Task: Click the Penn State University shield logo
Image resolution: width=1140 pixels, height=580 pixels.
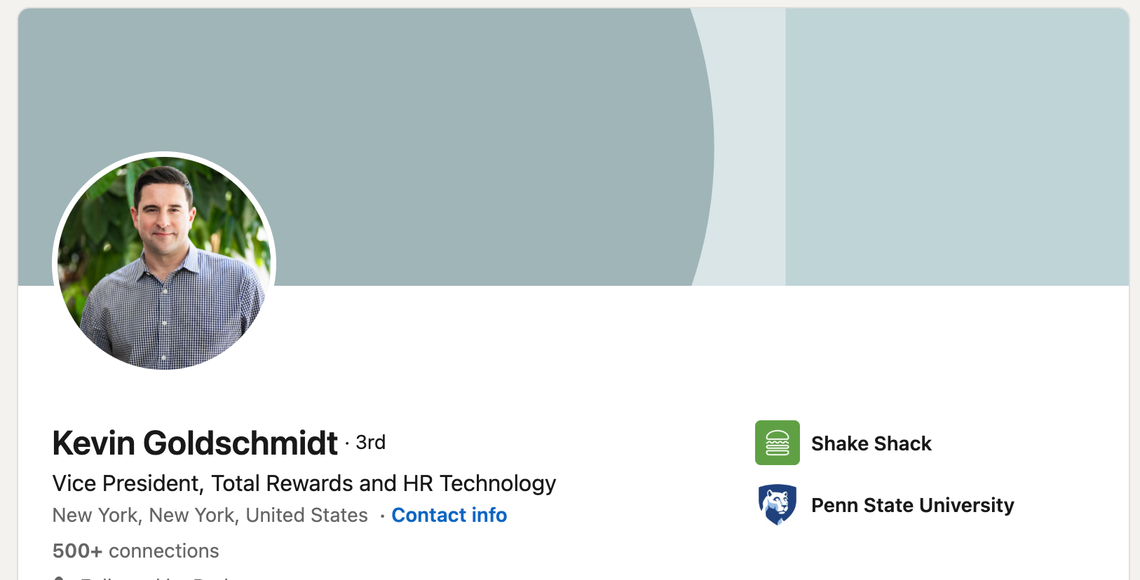Action: pos(777,505)
